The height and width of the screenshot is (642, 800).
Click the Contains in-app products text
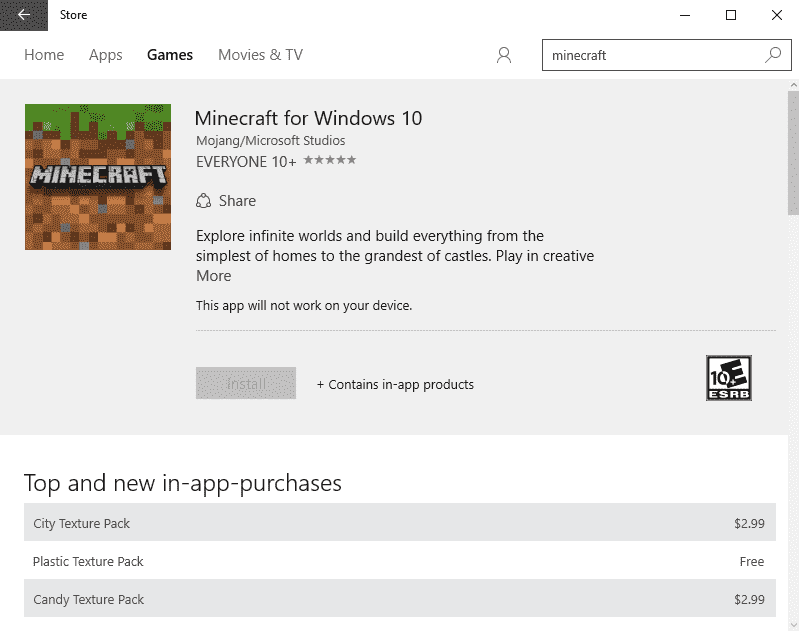tap(395, 384)
